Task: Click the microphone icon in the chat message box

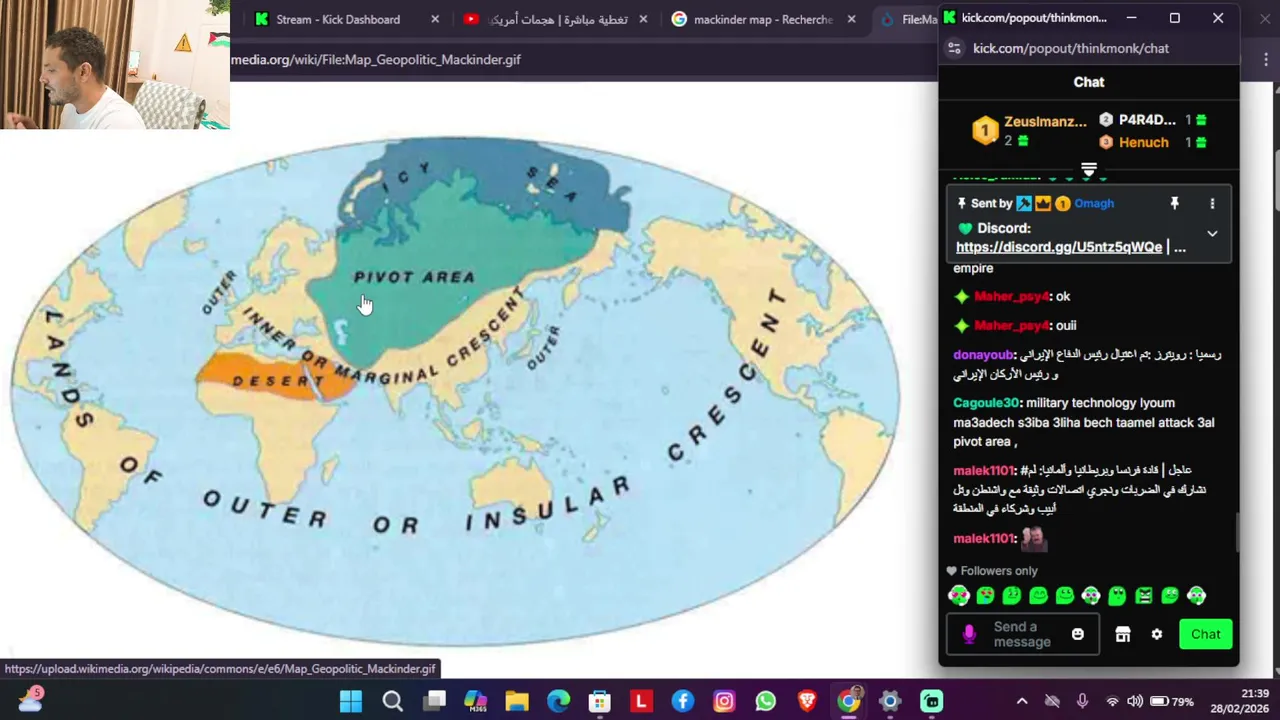Action: pos(968,634)
